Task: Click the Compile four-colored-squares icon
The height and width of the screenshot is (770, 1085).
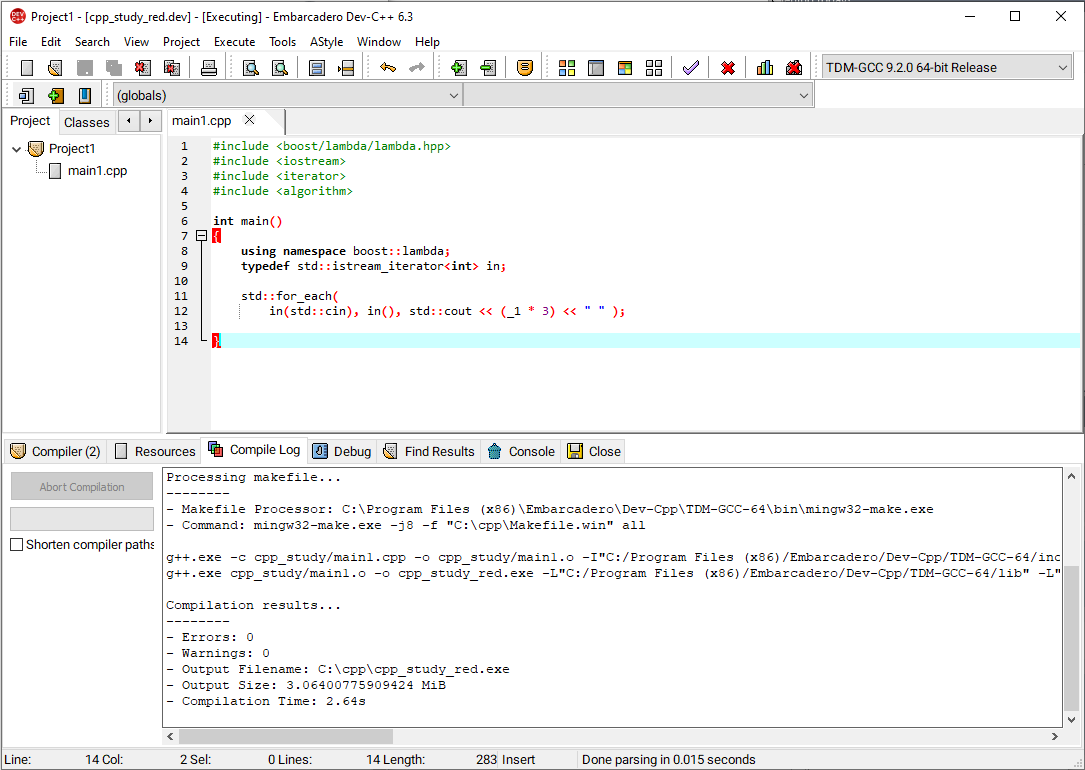Action: (x=567, y=68)
